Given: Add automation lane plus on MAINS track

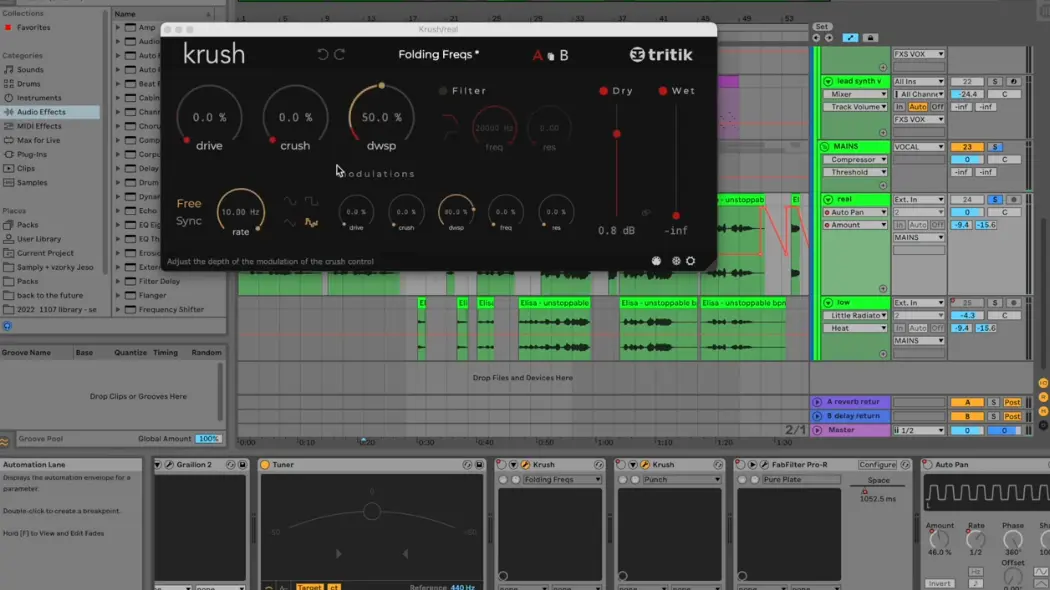Looking at the screenshot, I should pyautogui.click(x=883, y=186).
